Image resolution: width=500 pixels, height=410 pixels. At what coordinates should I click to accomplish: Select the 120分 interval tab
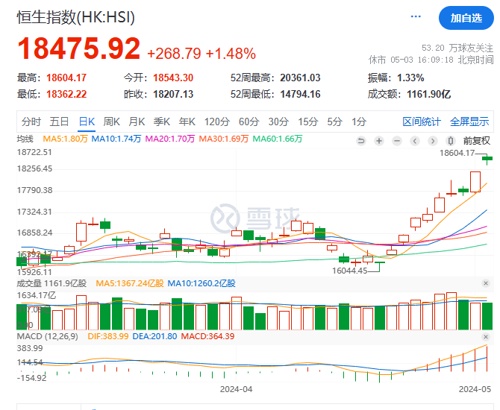point(217,122)
